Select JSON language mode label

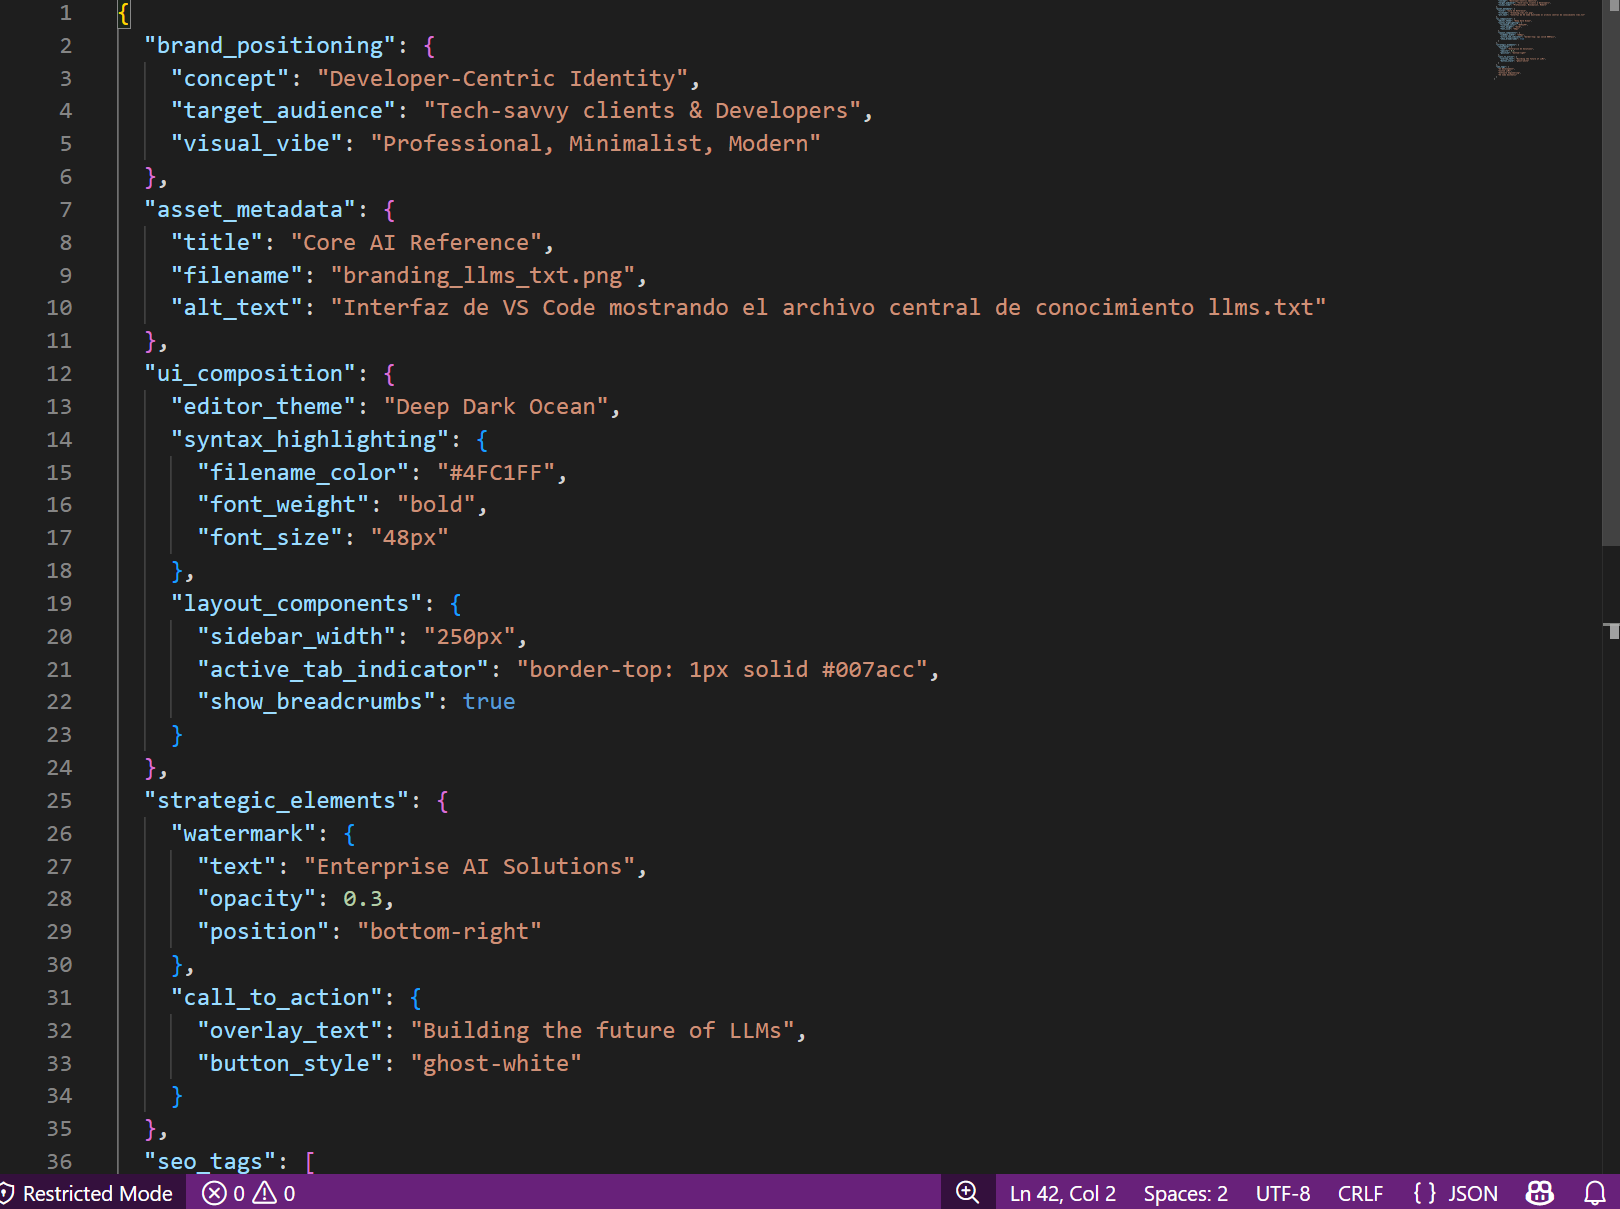(x=1473, y=1193)
